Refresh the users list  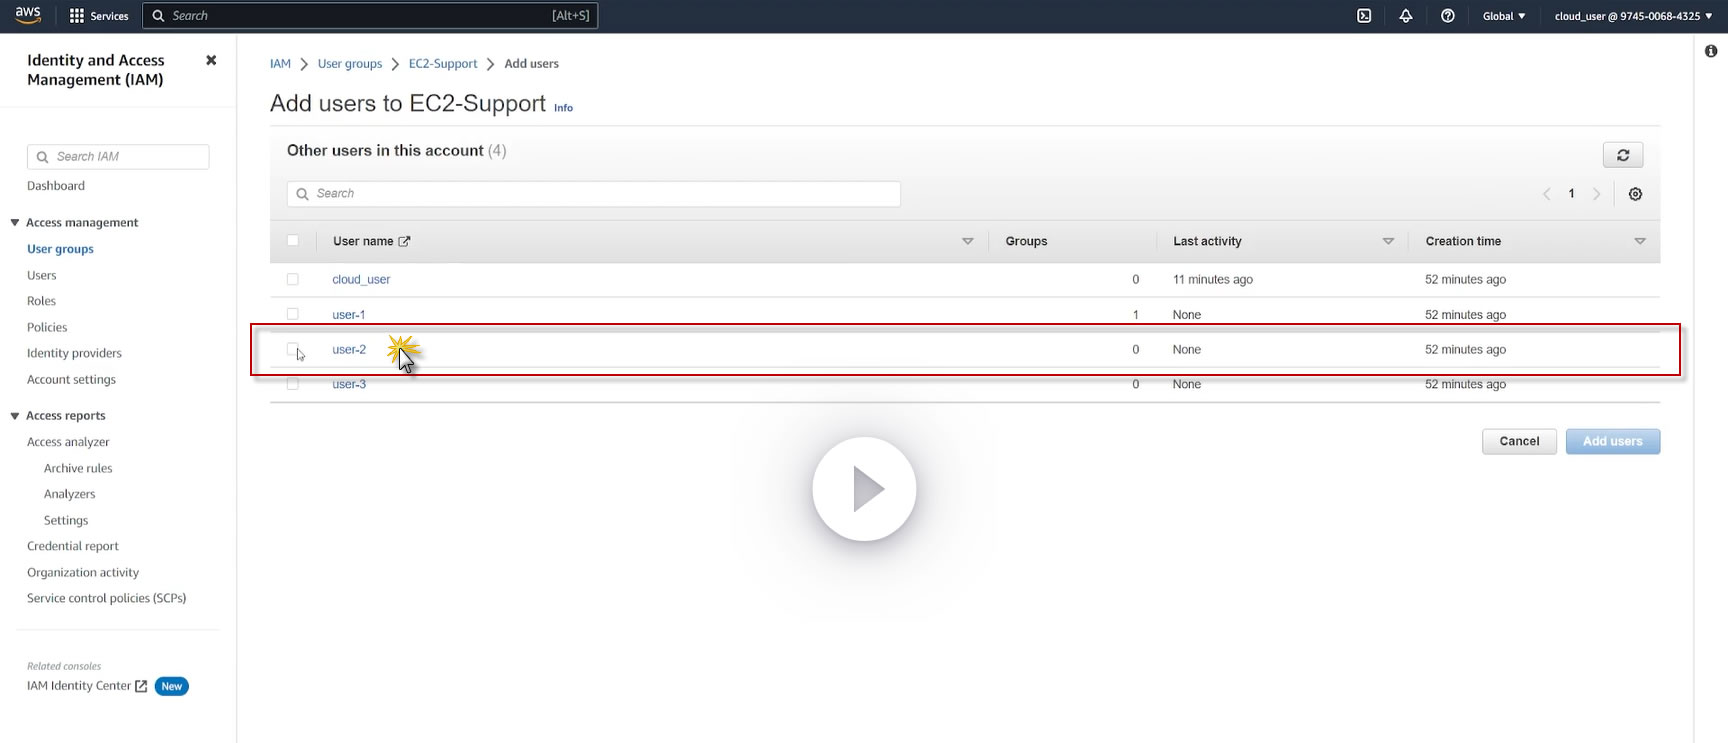tap(1623, 155)
